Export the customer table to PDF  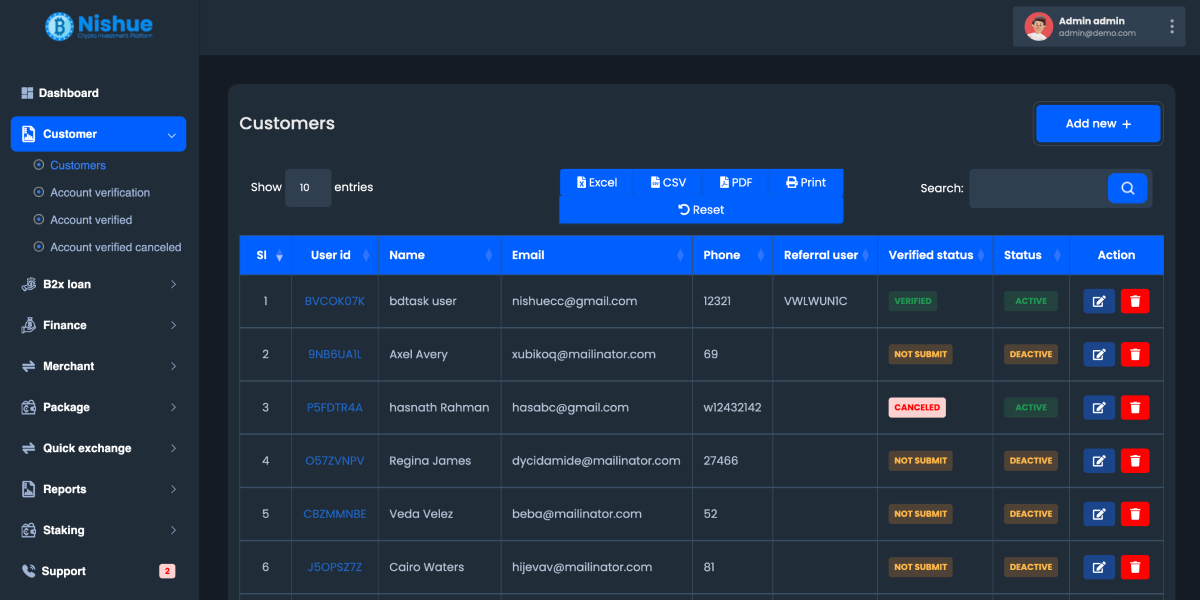[735, 182]
